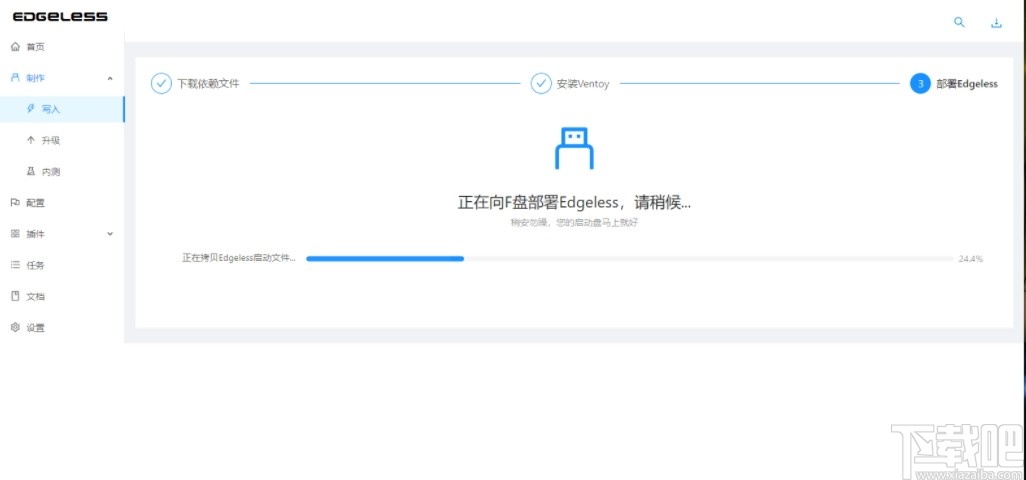Click the large USB drive icon
The image size is (1026, 480).
coord(574,148)
